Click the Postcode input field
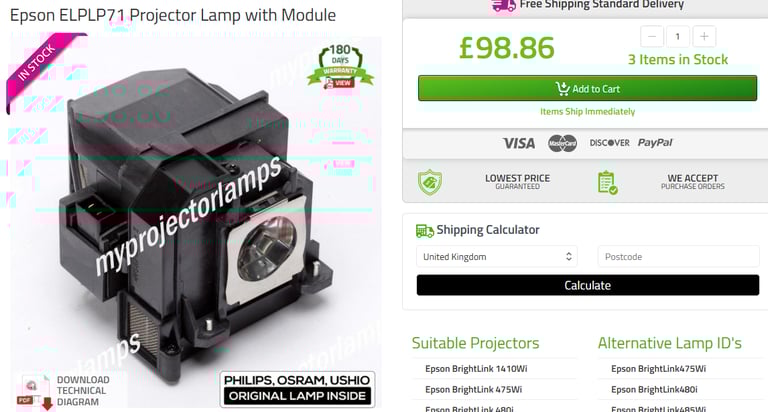 point(678,257)
